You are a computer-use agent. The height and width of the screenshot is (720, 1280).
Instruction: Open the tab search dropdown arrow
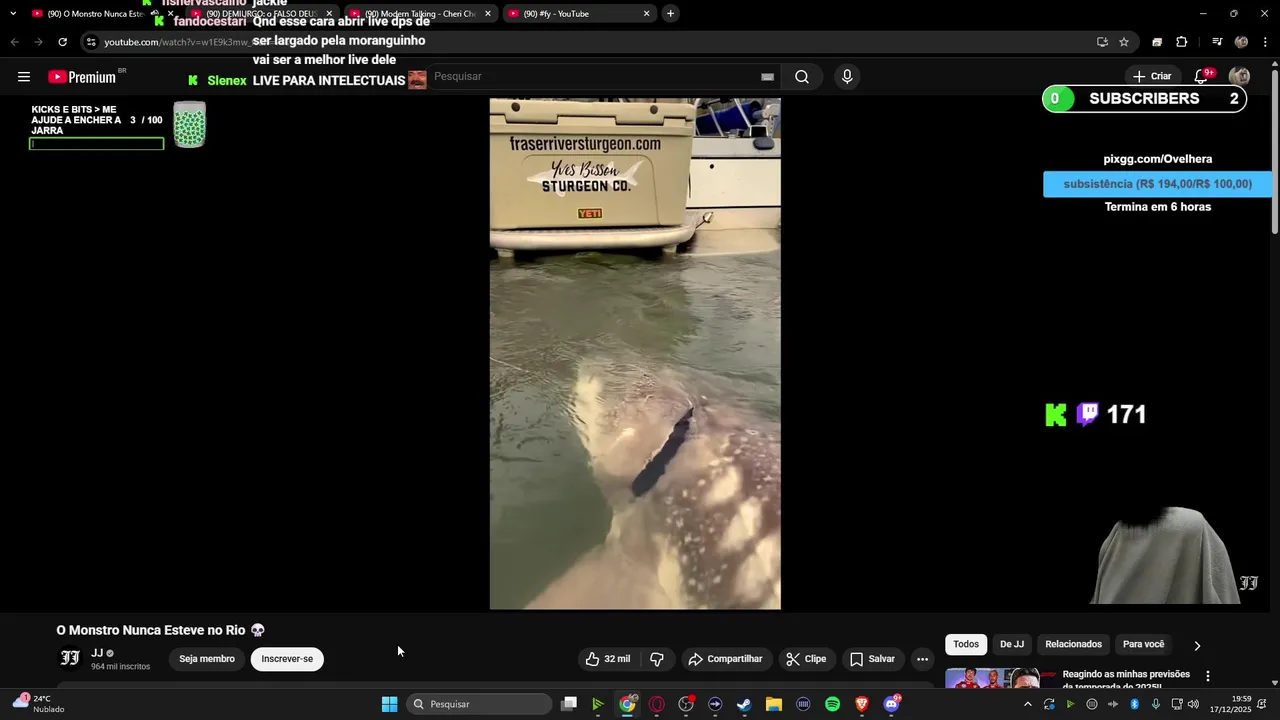(13, 14)
